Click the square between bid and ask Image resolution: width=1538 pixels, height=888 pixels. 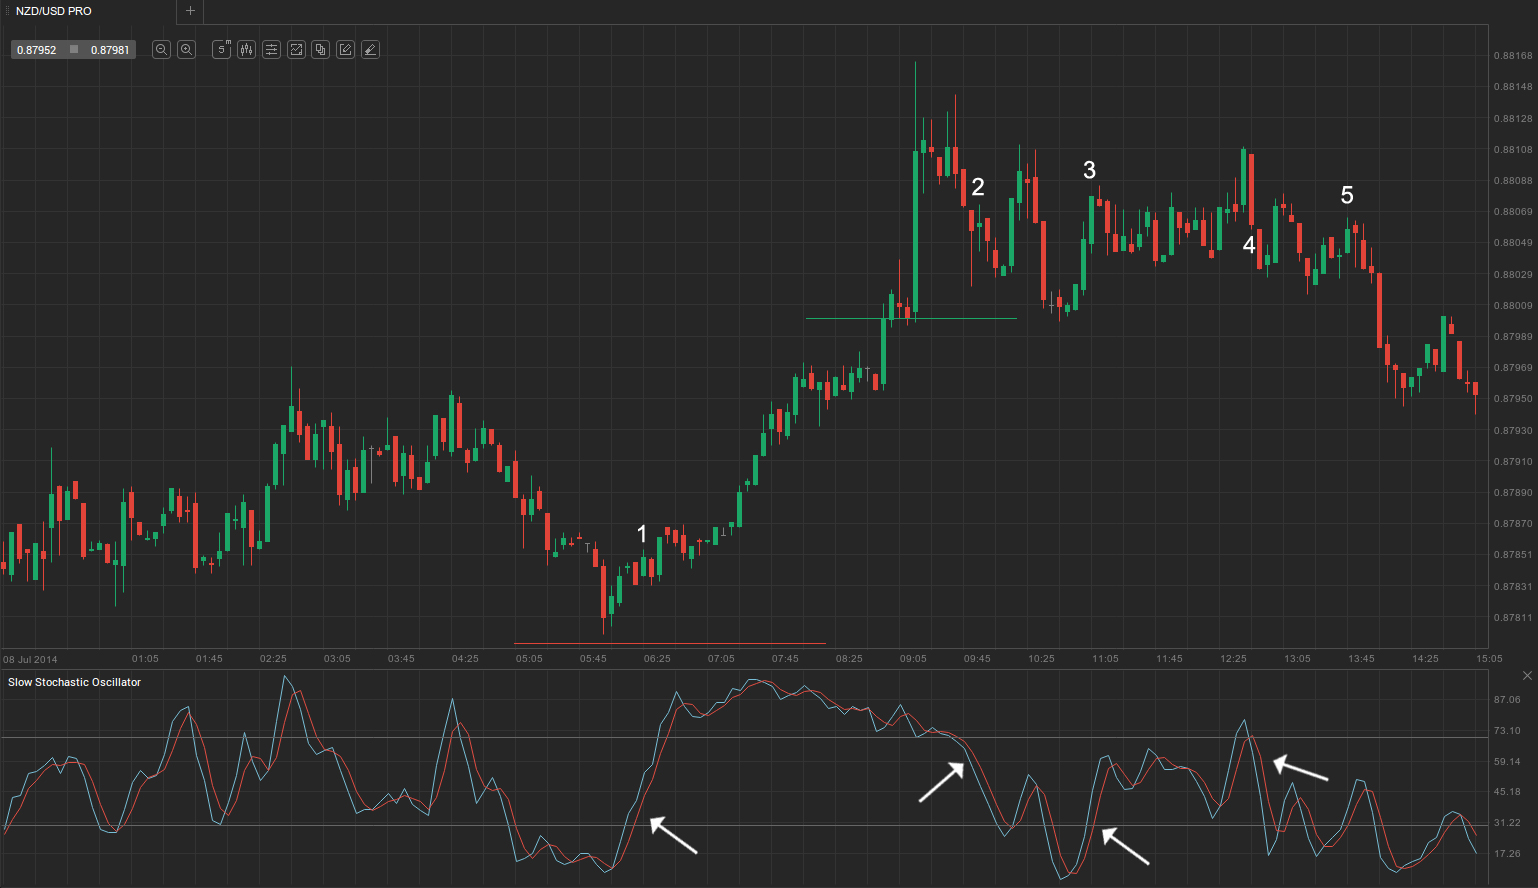tap(74, 50)
